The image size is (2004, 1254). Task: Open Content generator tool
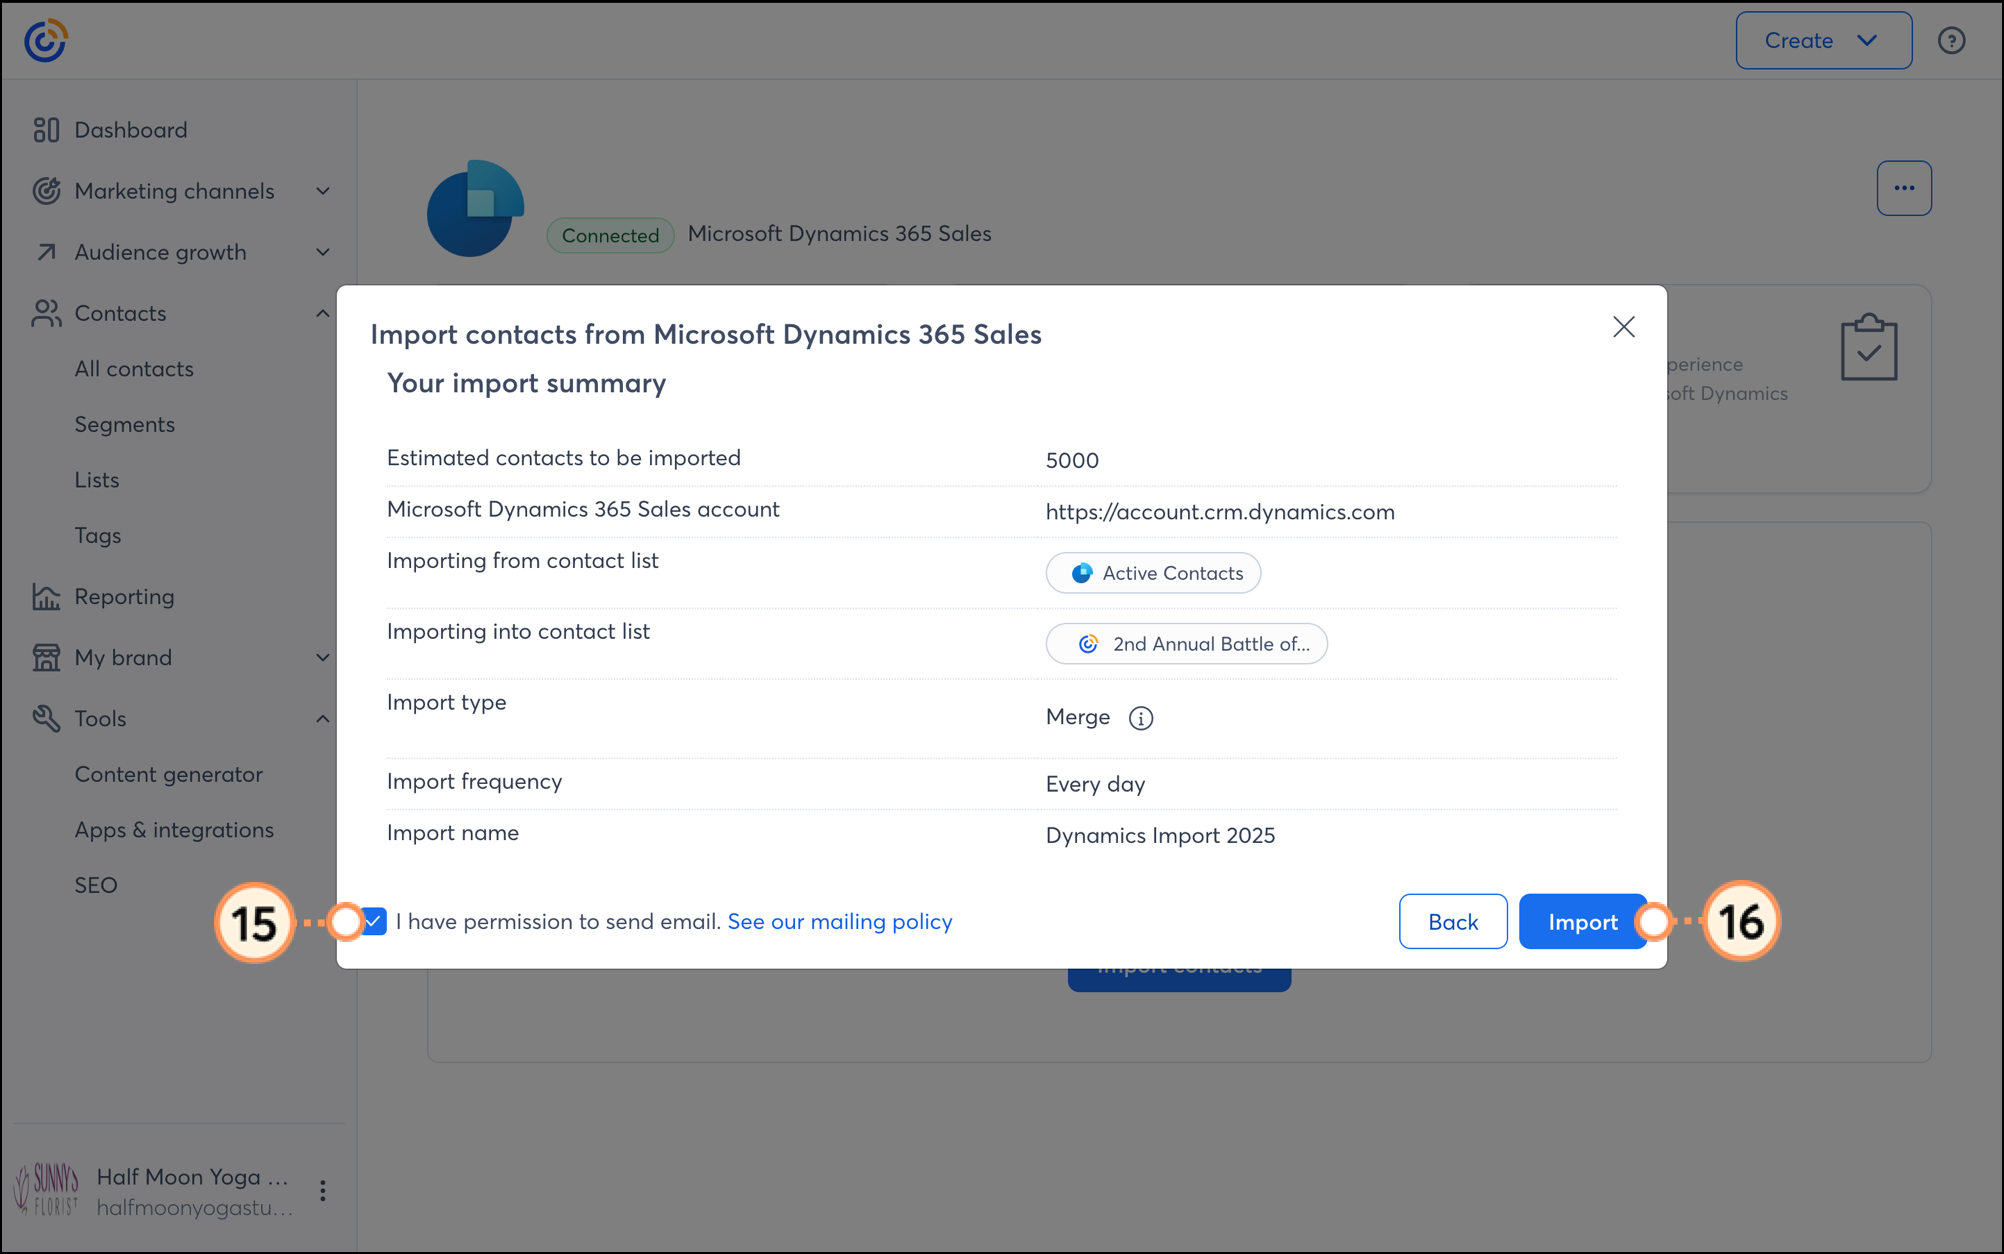click(169, 775)
